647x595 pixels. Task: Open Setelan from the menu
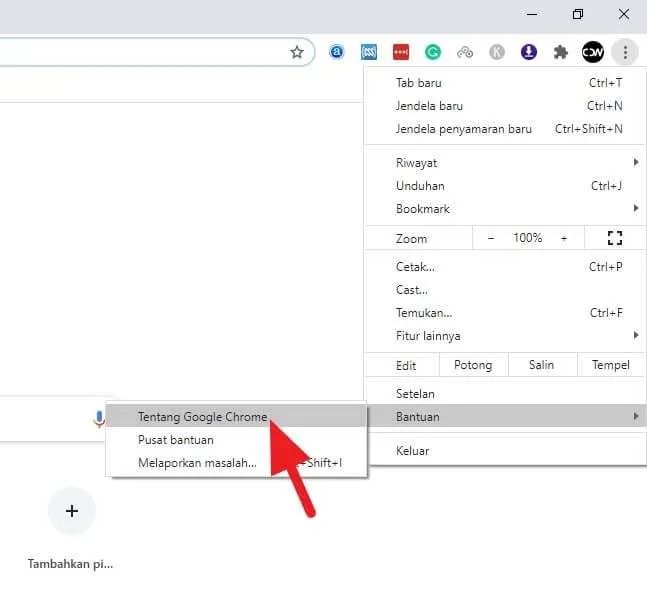(x=505, y=394)
